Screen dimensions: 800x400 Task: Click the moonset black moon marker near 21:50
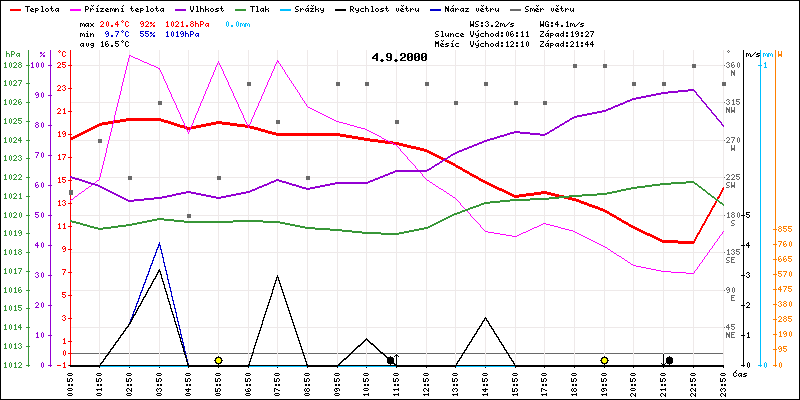click(x=668, y=360)
